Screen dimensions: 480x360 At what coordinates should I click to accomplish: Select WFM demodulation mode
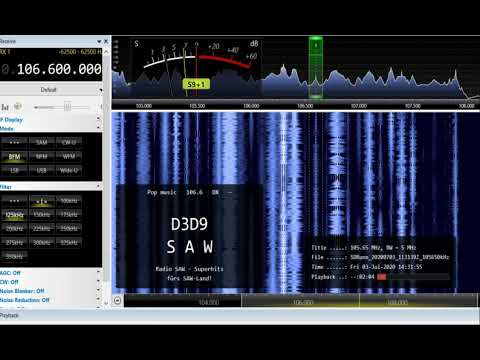(x=69, y=156)
